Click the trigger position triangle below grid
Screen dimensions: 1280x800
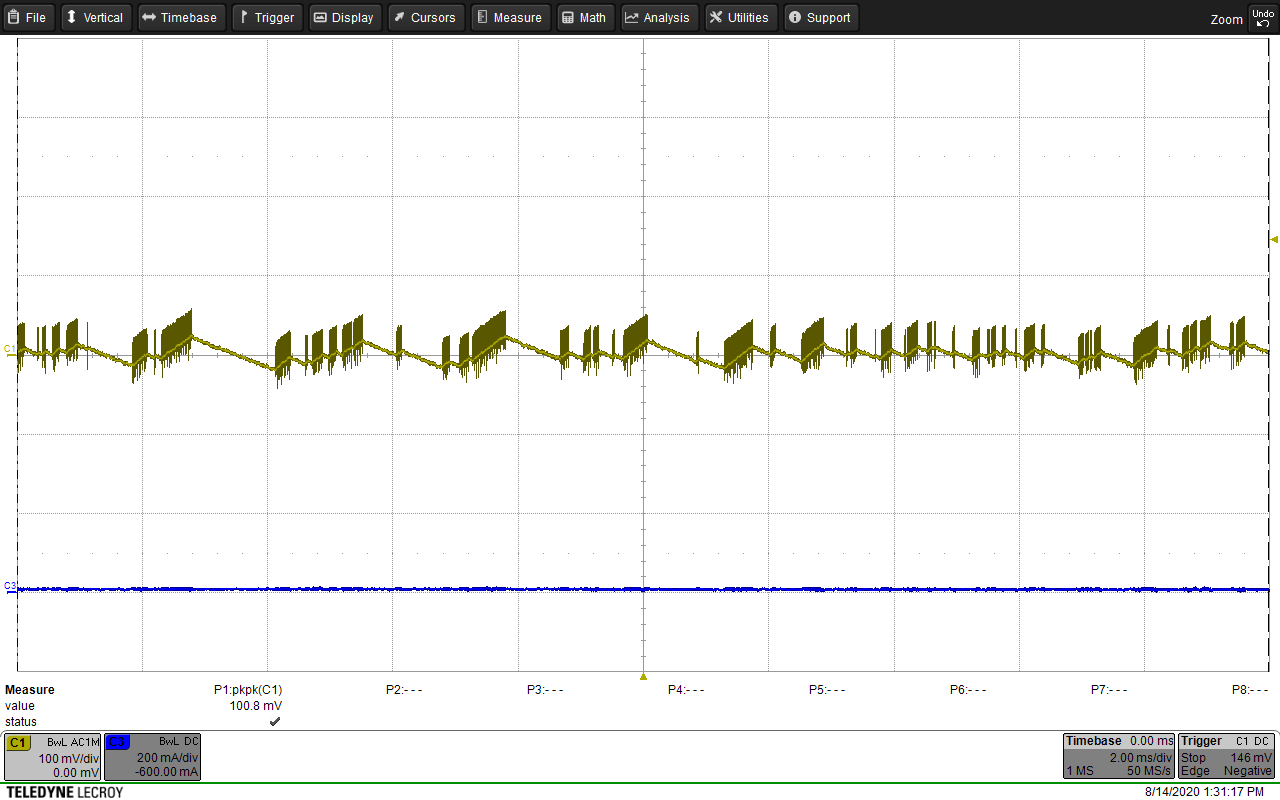coord(643,677)
